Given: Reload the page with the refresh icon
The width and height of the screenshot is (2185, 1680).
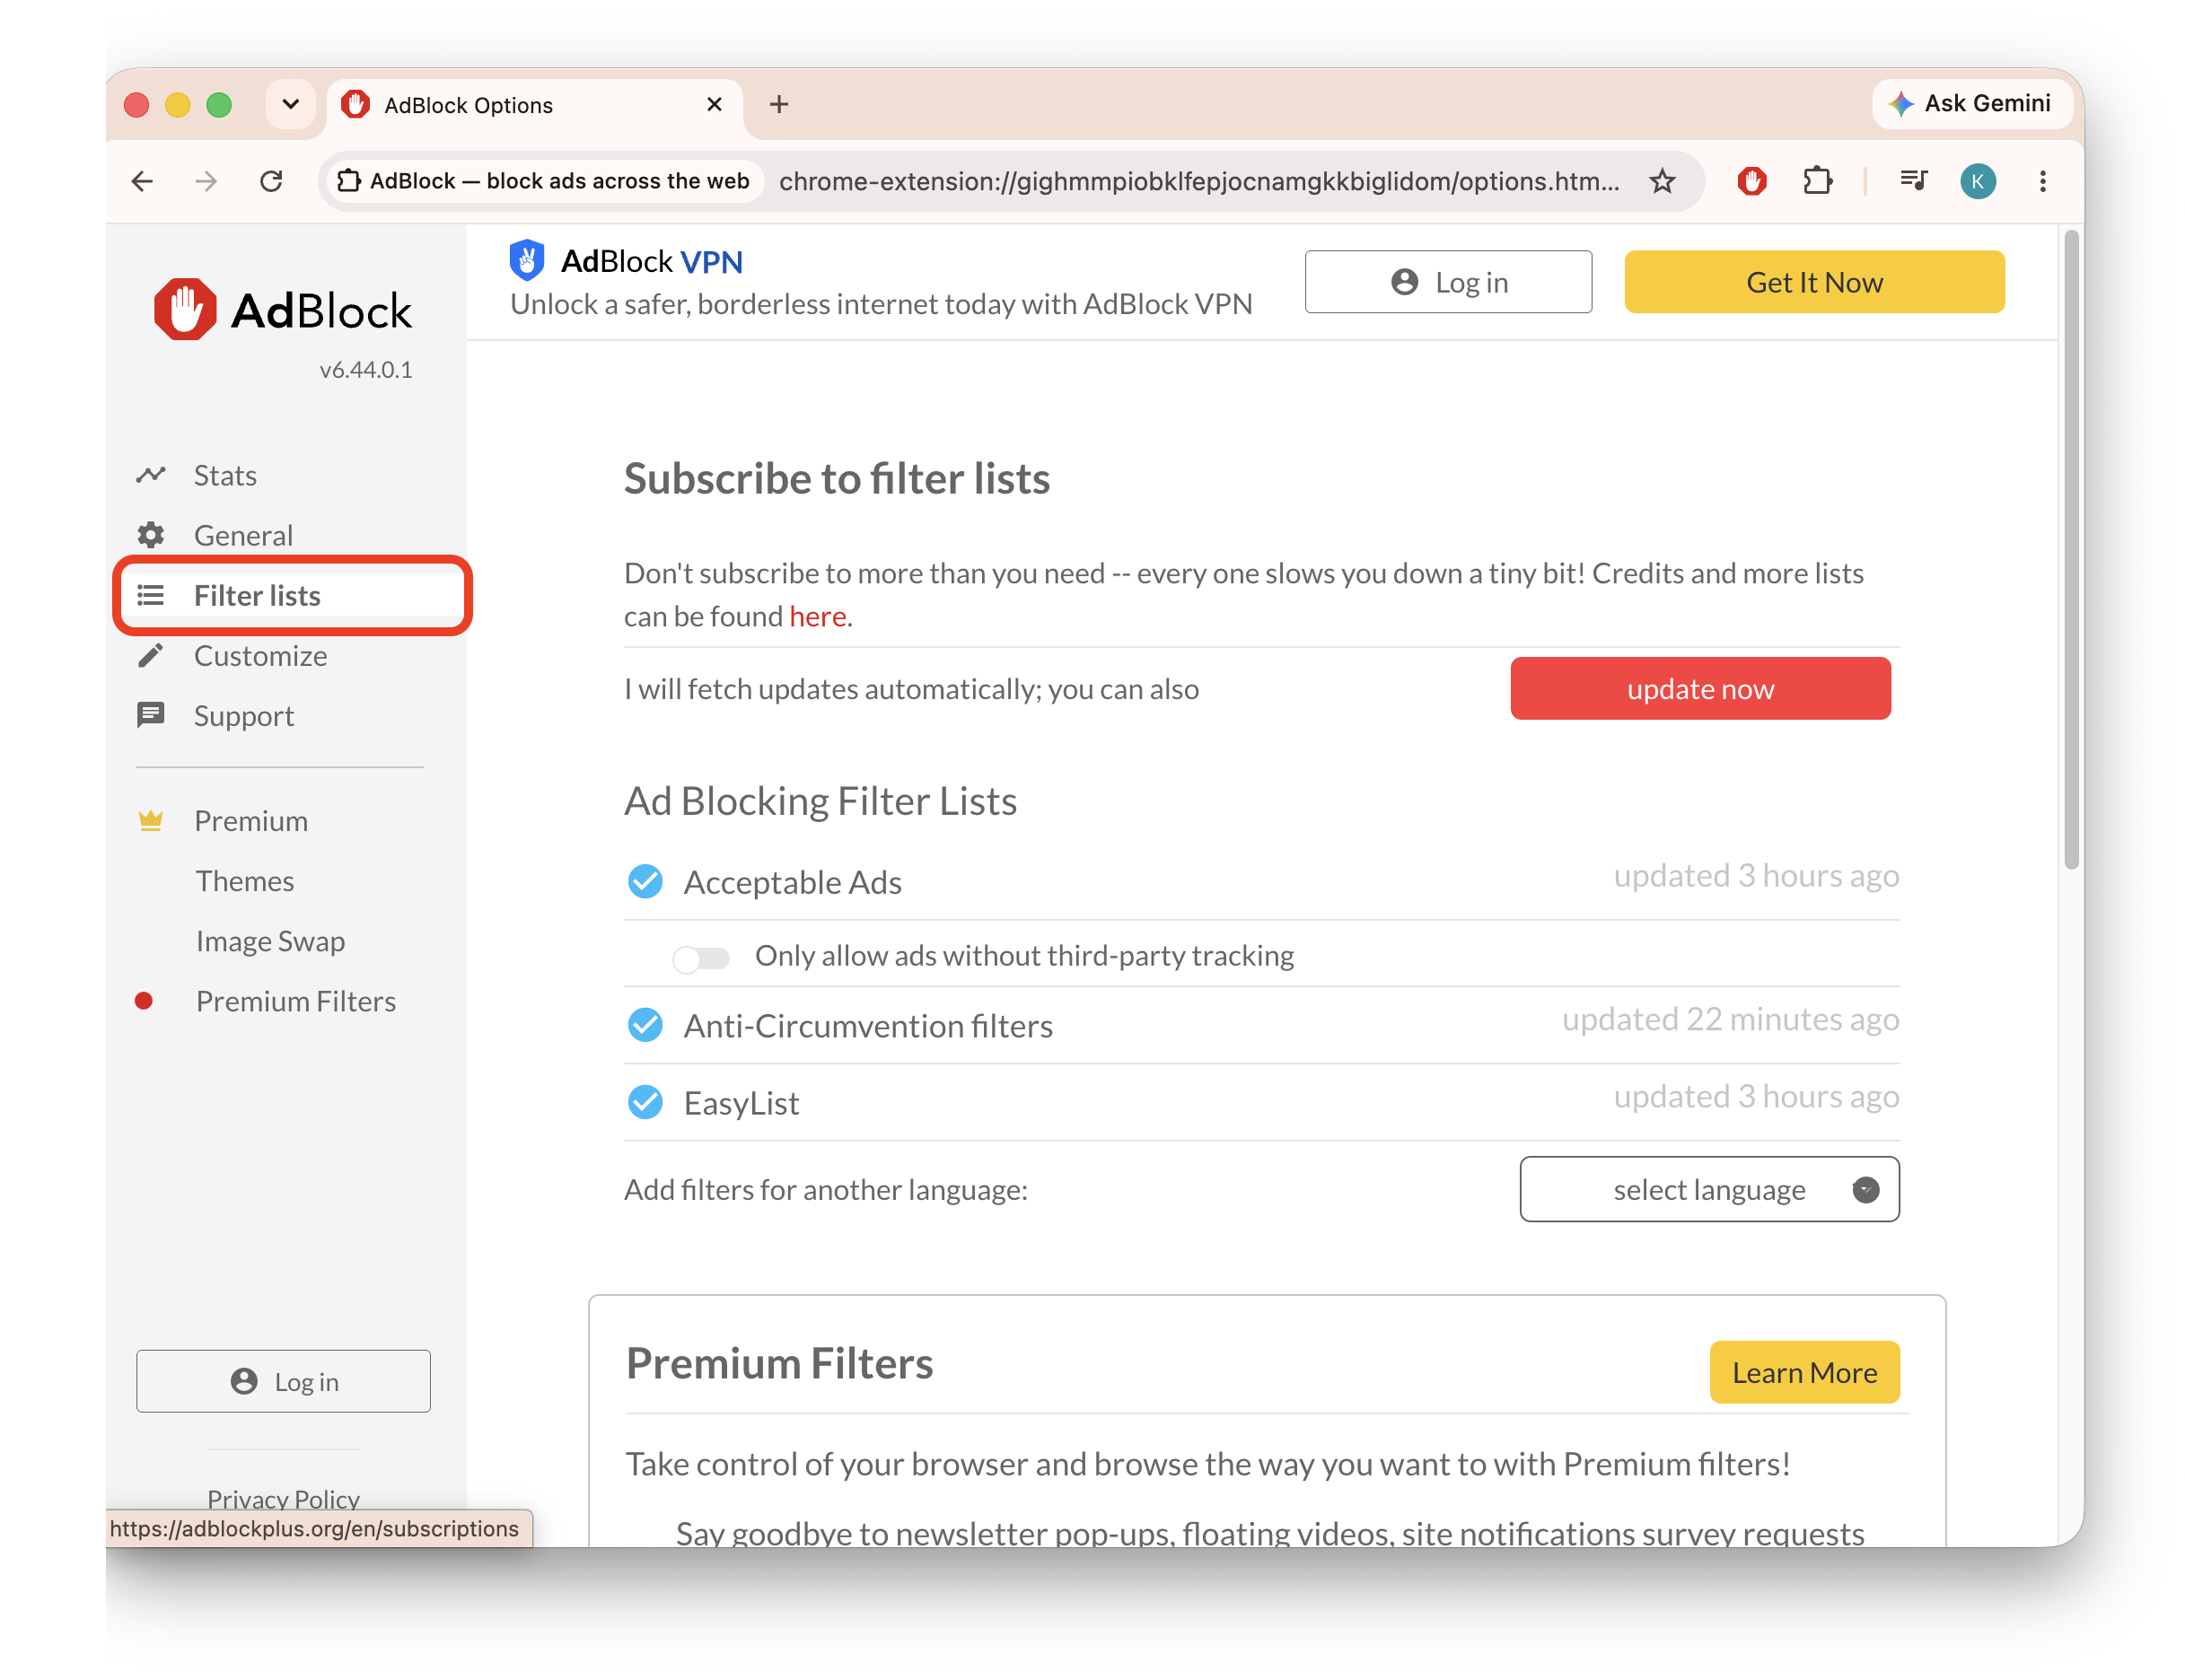Looking at the screenshot, I should click(x=271, y=181).
